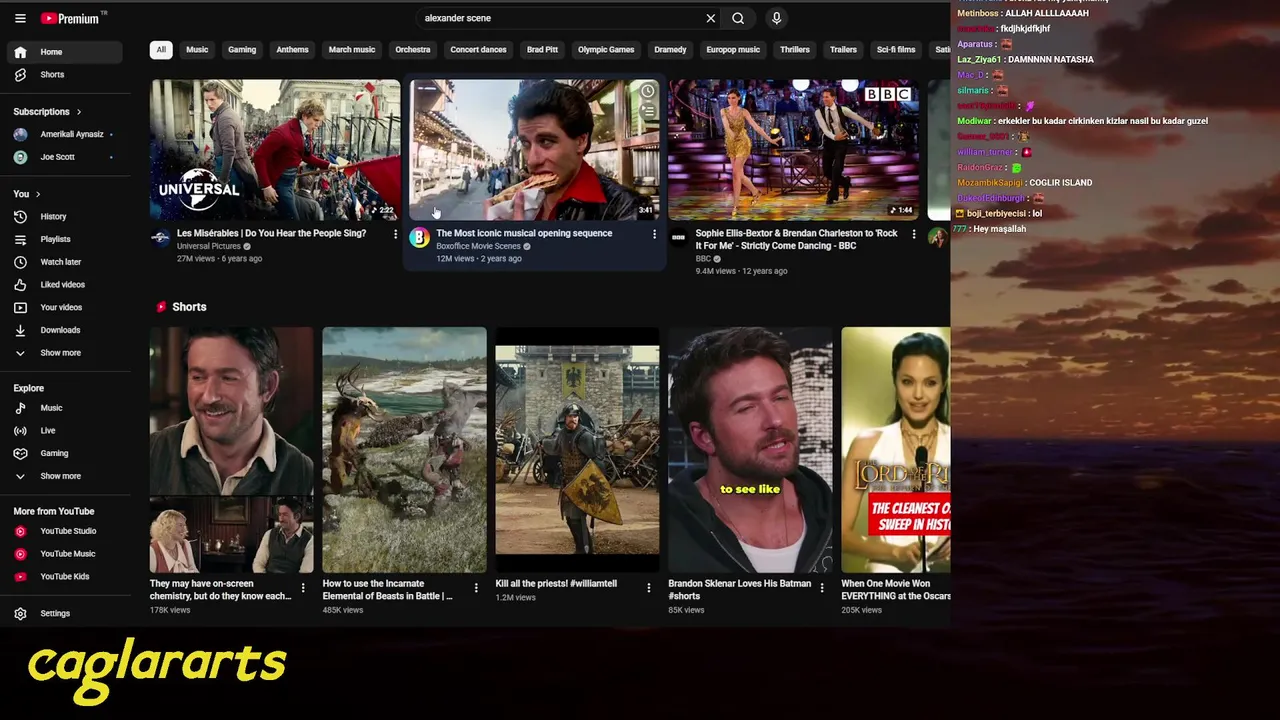Open Watch later list
The width and height of the screenshot is (1280, 720).
[x=66, y=262]
